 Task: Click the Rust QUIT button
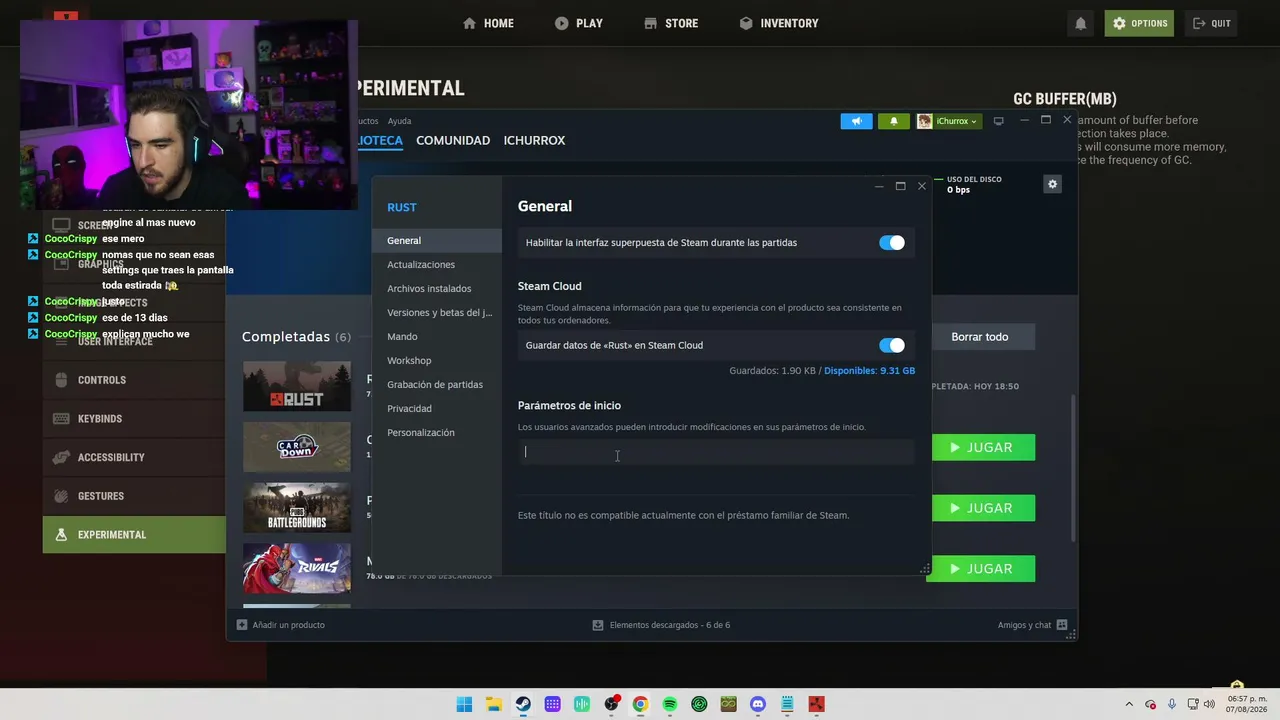(1211, 23)
